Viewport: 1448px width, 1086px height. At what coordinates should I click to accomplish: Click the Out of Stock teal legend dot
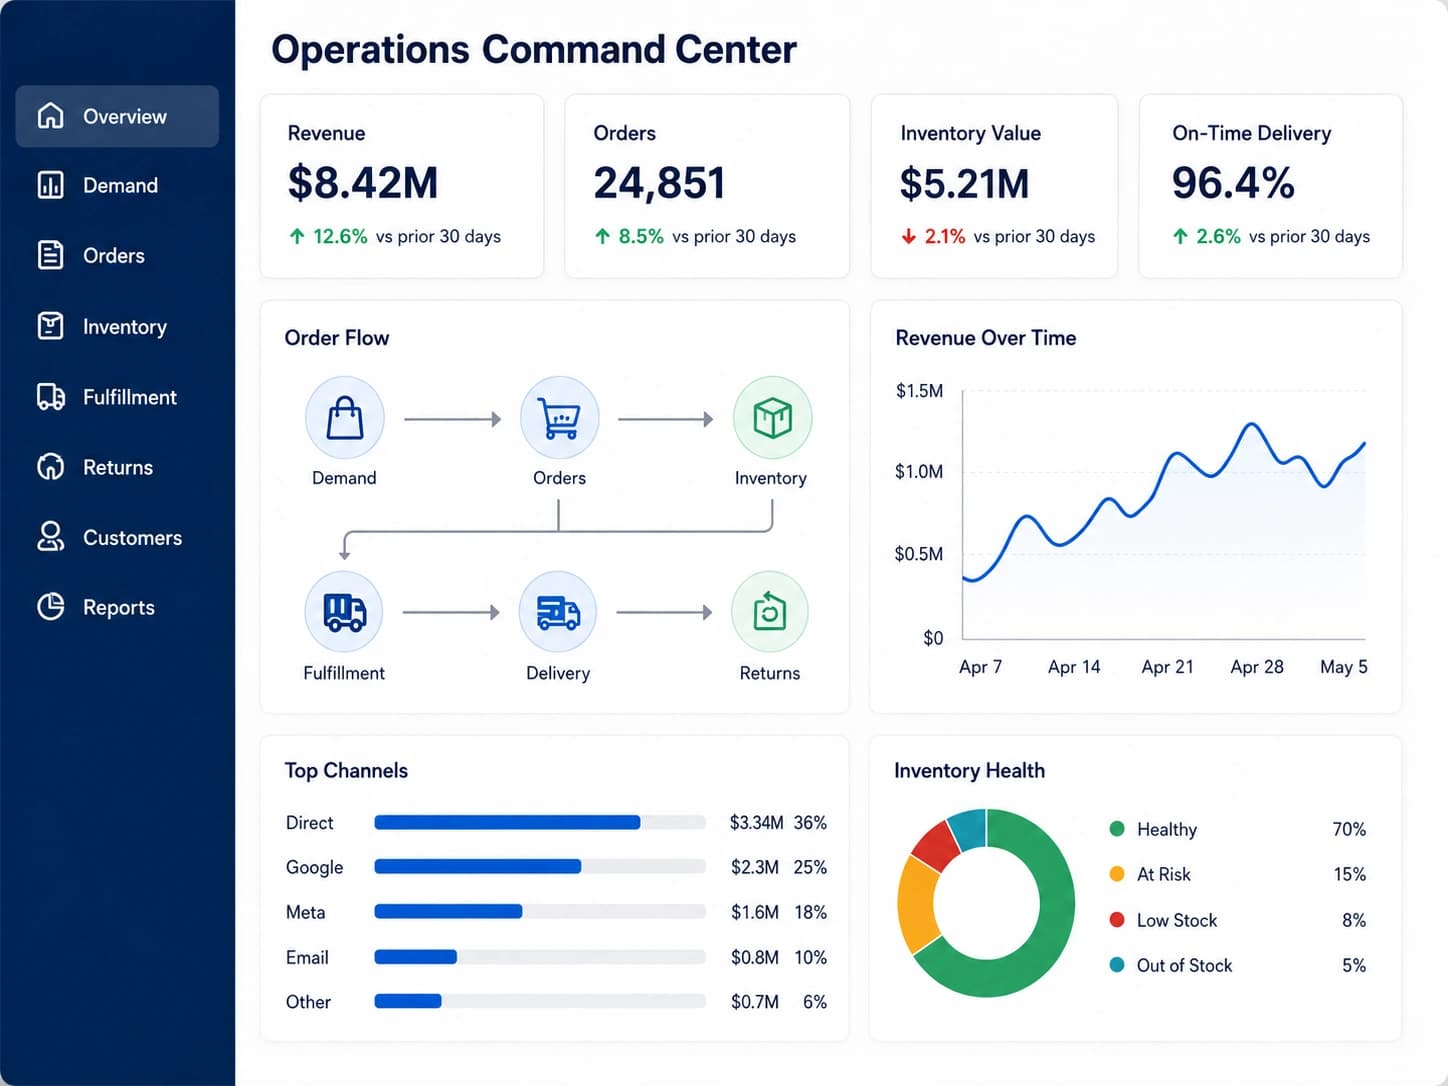[x=1117, y=965]
